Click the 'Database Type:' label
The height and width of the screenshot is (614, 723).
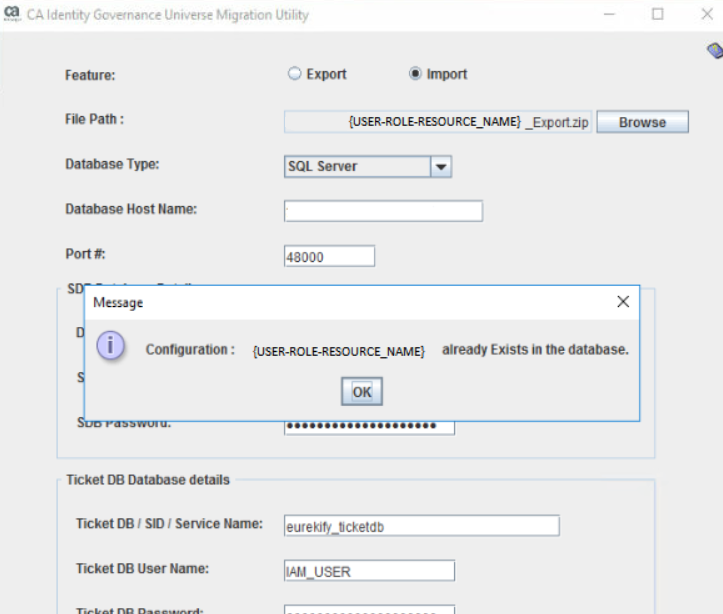click(112, 164)
